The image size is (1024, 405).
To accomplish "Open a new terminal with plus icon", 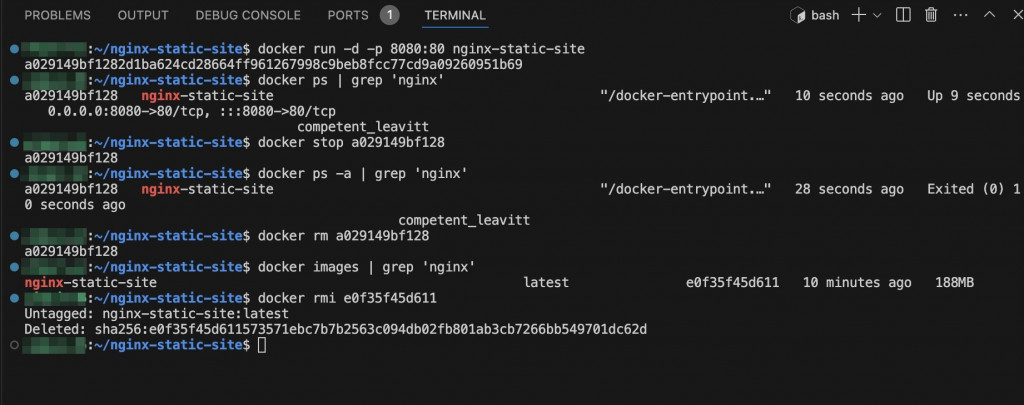I will click(859, 15).
